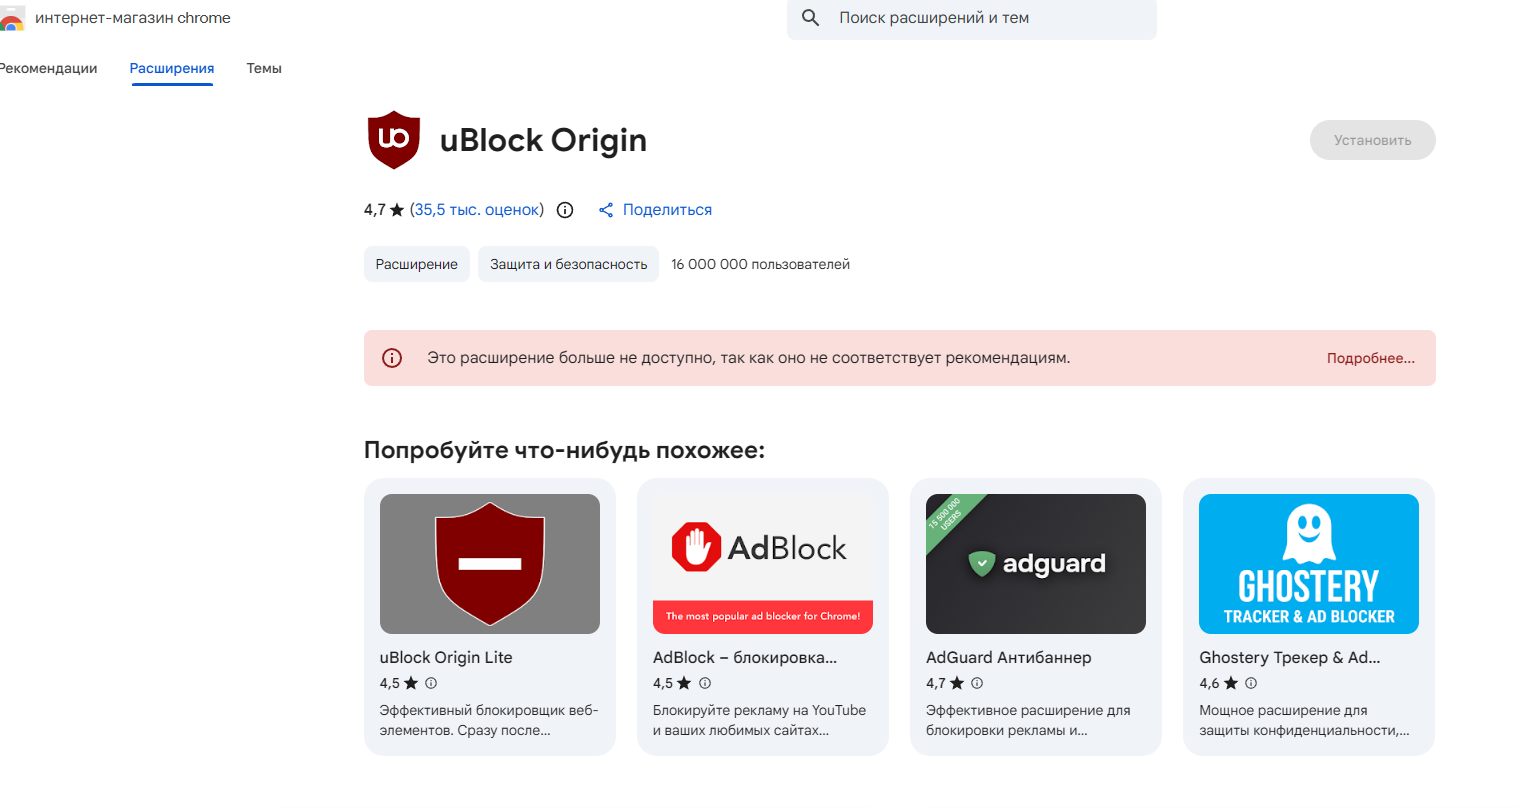This screenshot has width=1522, height=808.
Task: Click the search magnifier icon
Action: 811,18
